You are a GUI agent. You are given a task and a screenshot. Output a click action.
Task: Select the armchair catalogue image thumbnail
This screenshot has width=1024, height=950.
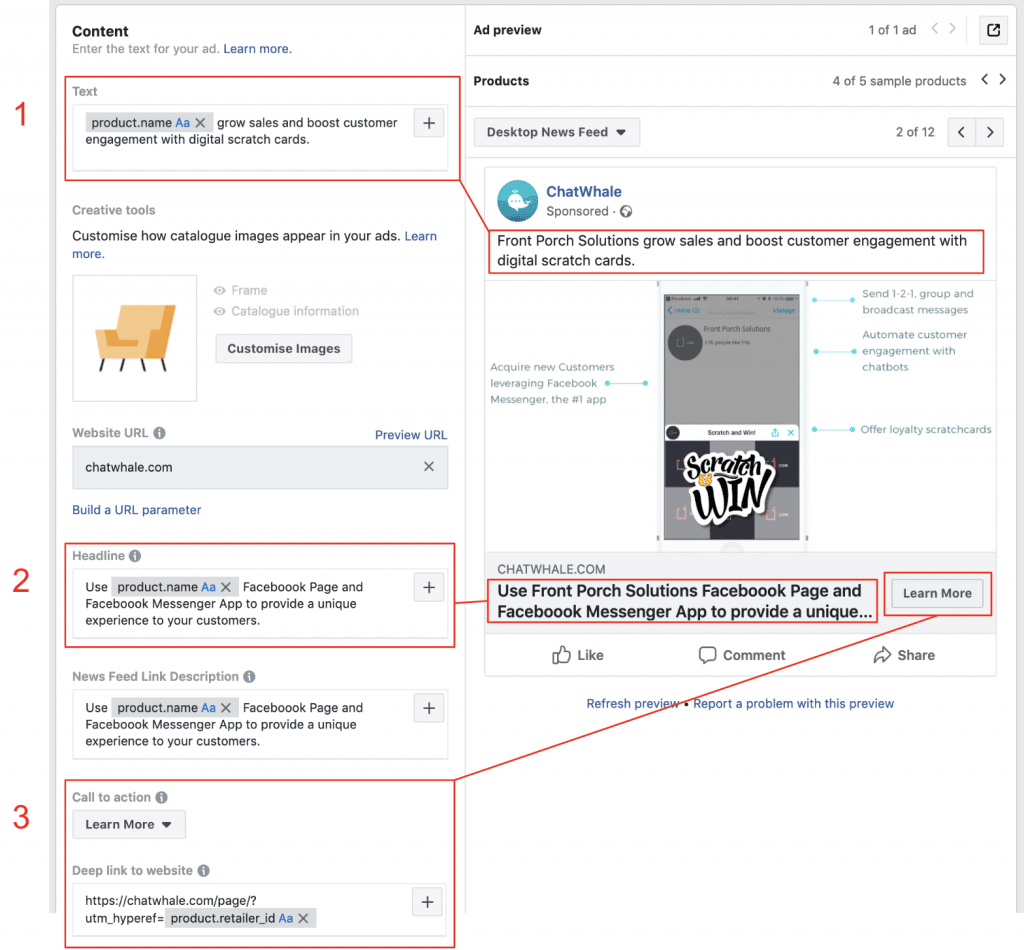135,338
